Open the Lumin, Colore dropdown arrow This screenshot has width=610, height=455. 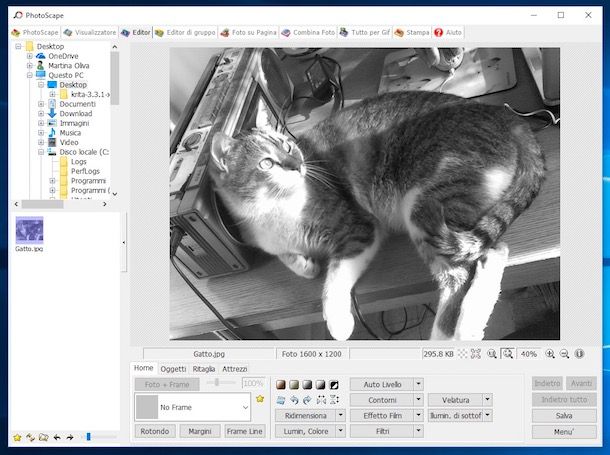coord(341,431)
